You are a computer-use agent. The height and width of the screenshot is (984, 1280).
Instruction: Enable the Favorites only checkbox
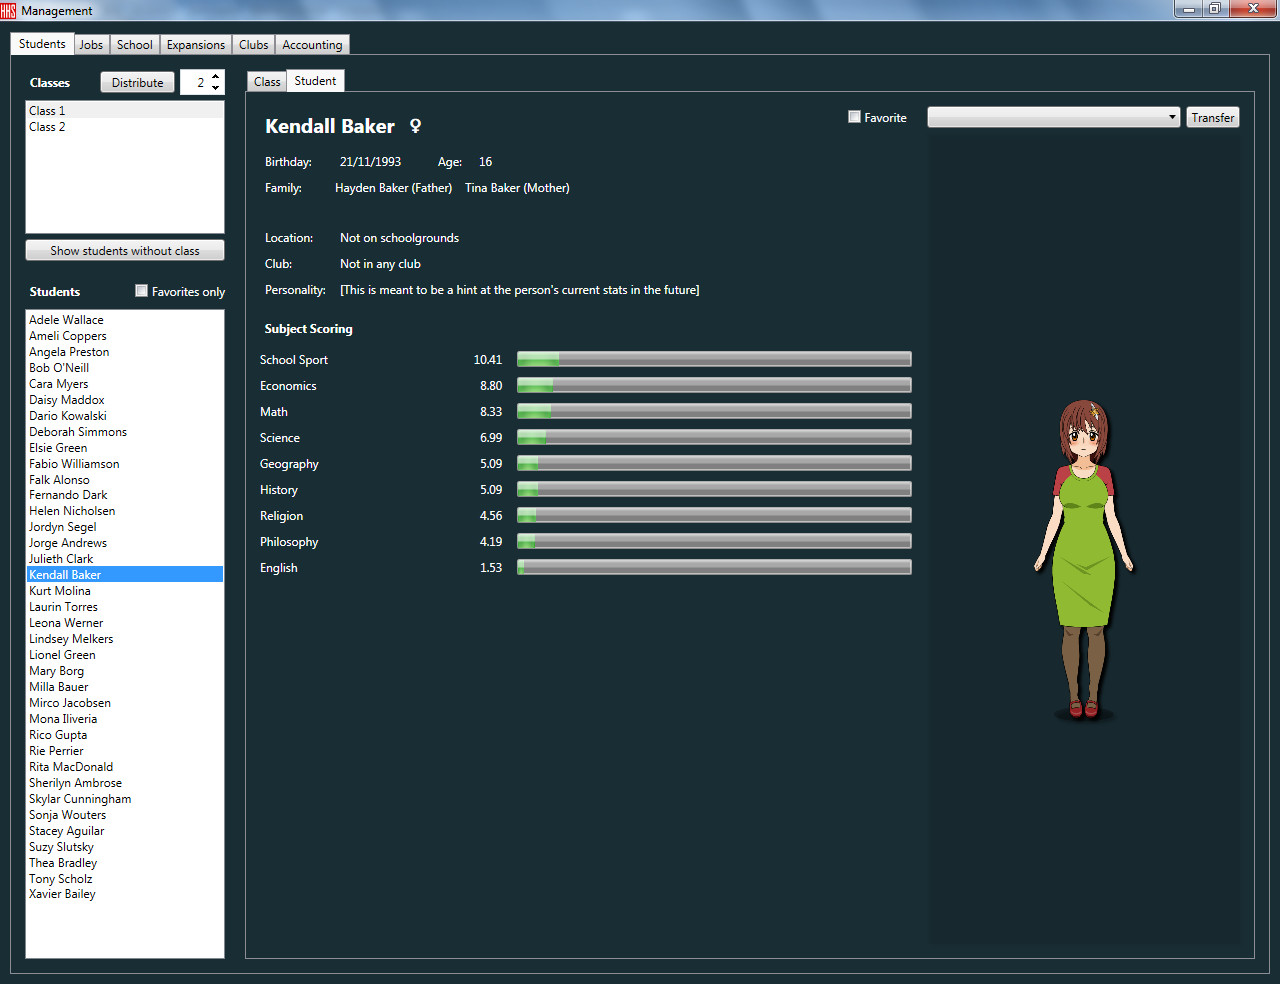pyautogui.click(x=141, y=291)
